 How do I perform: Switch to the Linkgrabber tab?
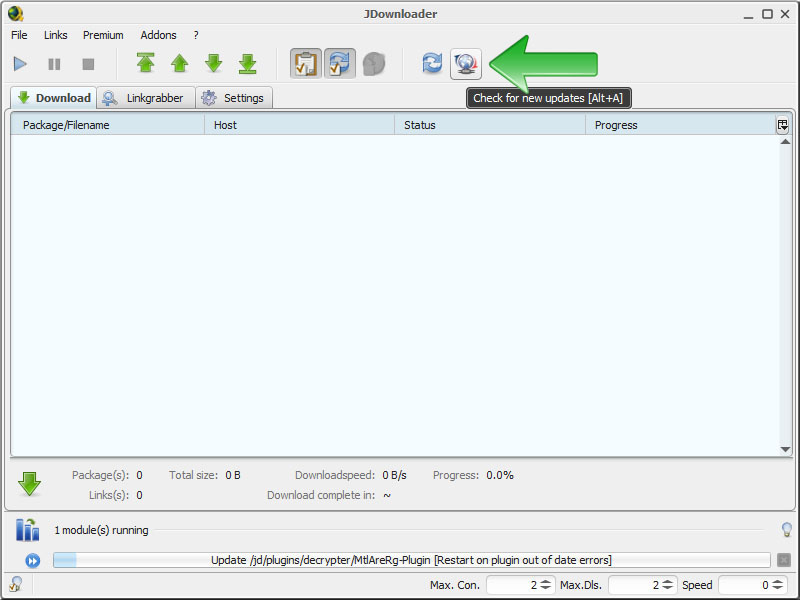[x=146, y=97]
